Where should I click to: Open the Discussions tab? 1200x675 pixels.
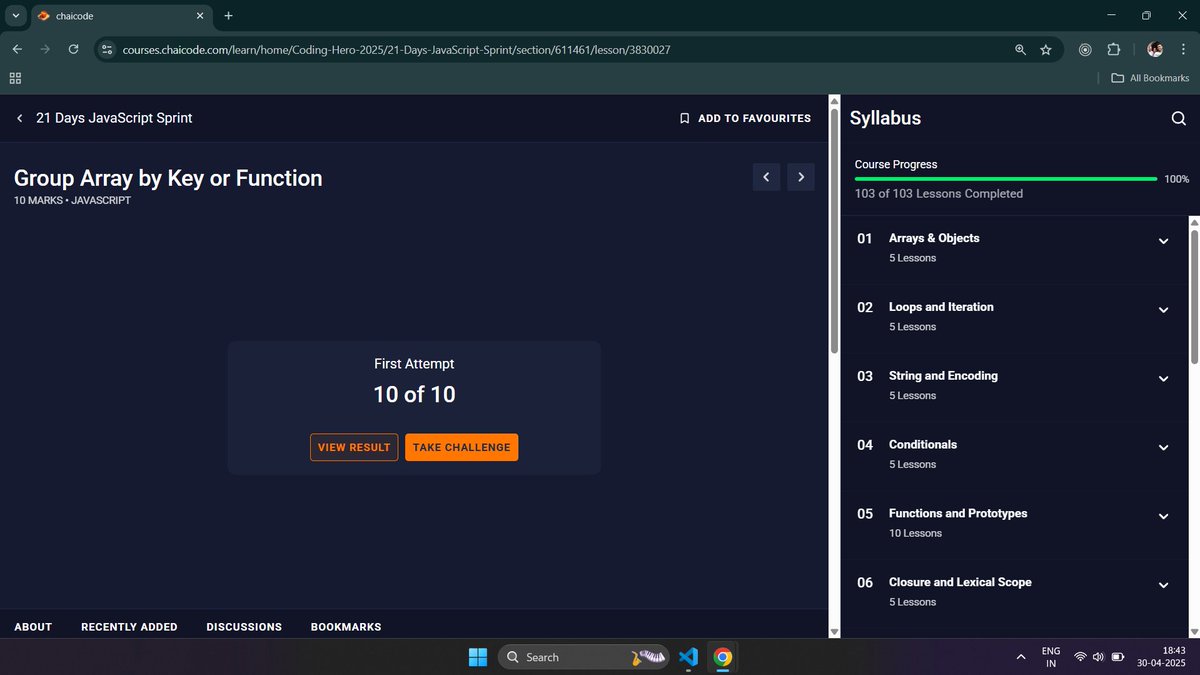tap(244, 627)
